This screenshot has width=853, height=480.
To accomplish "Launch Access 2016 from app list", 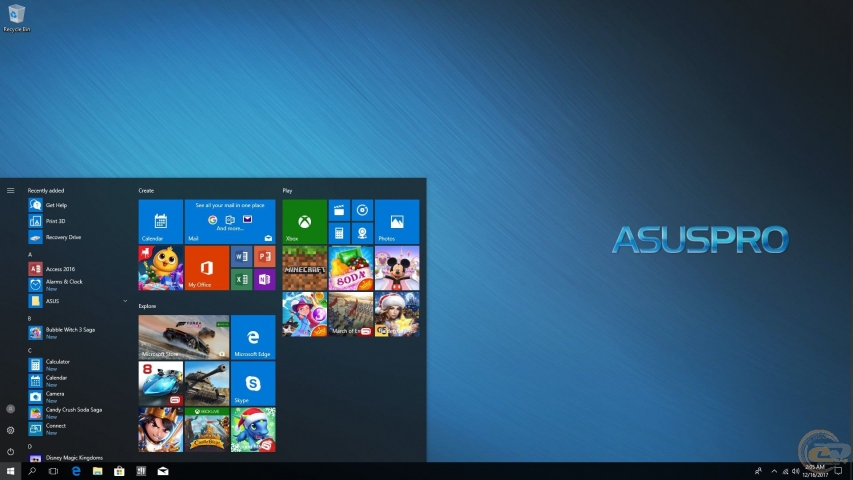I will point(78,269).
